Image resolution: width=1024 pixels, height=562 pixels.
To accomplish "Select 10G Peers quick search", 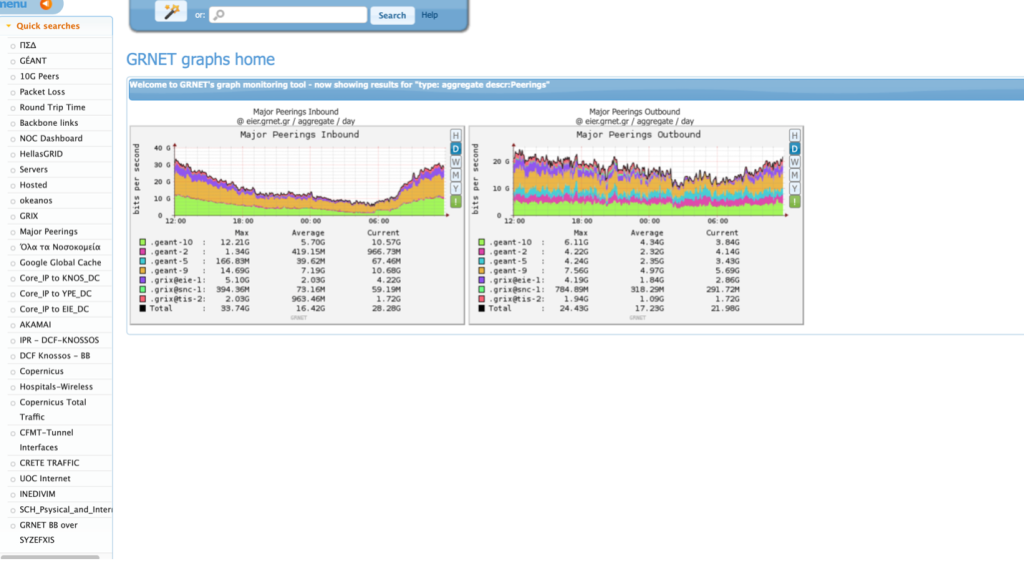I will 39,76.
